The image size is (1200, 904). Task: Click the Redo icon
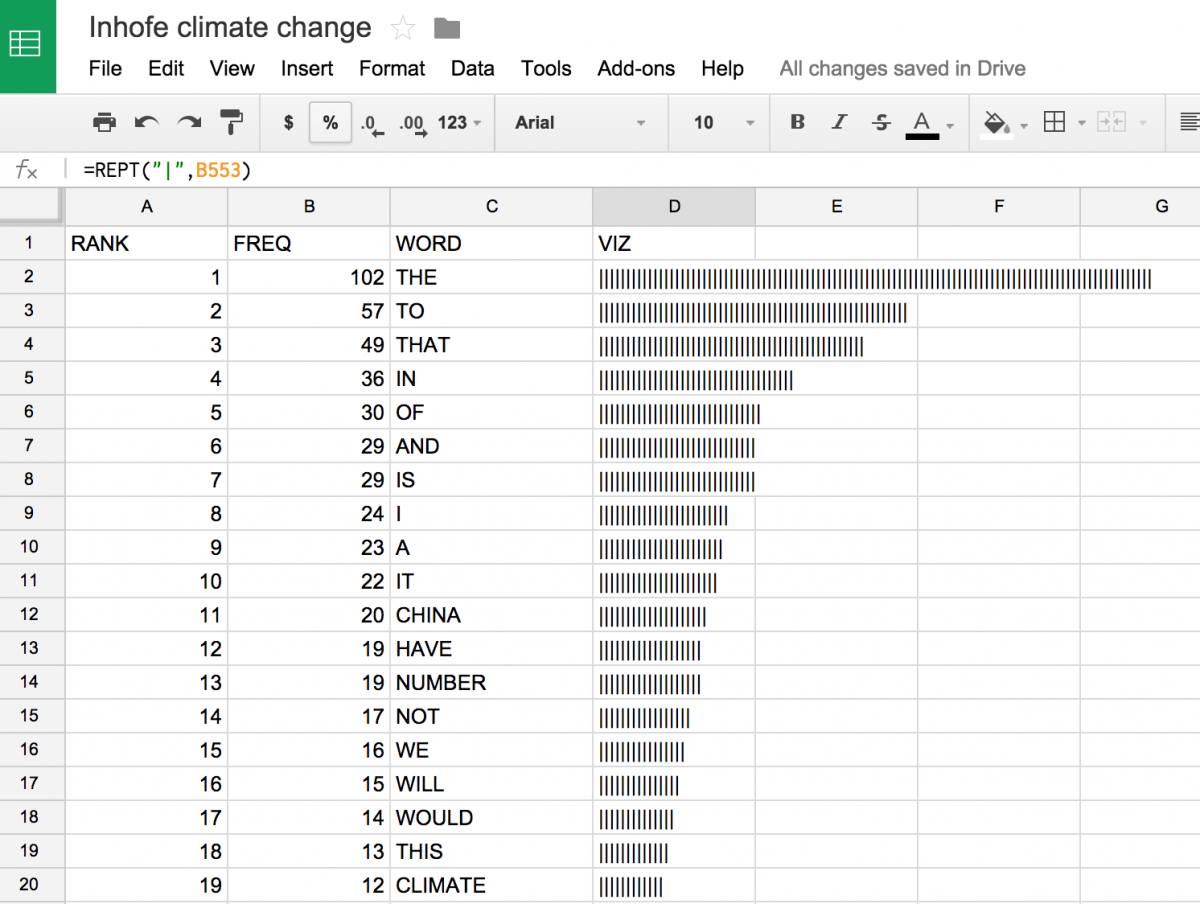(188, 122)
